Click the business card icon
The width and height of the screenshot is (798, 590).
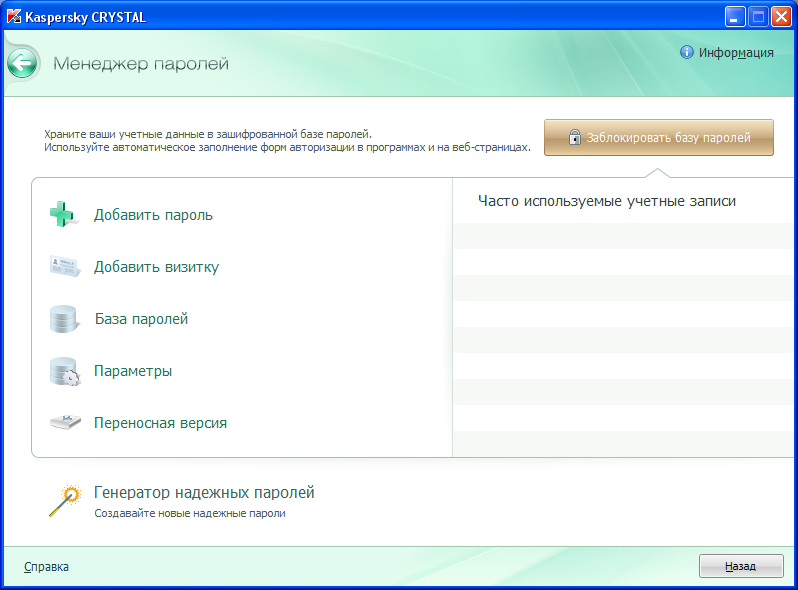pos(65,266)
